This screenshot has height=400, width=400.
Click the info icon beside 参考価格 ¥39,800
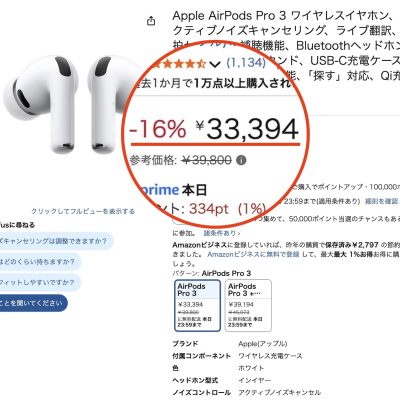pyautogui.click(x=241, y=161)
